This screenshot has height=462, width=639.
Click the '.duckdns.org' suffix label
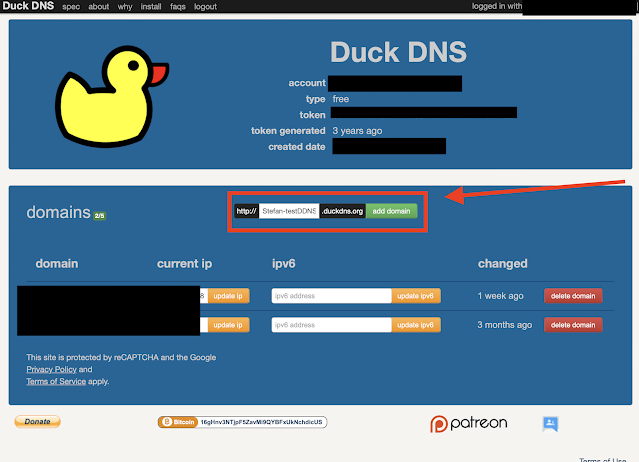pos(342,211)
